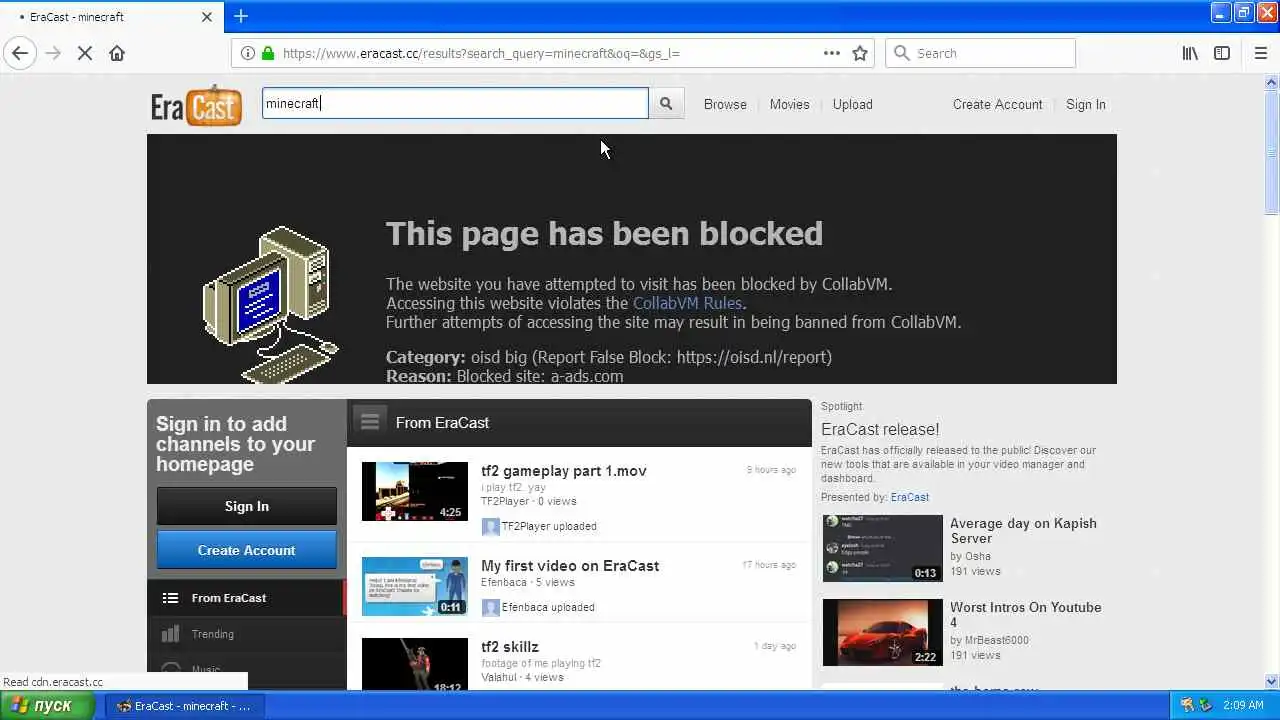Toggle the sidebar view icon
The height and width of the screenshot is (720, 1280).
1222,53
